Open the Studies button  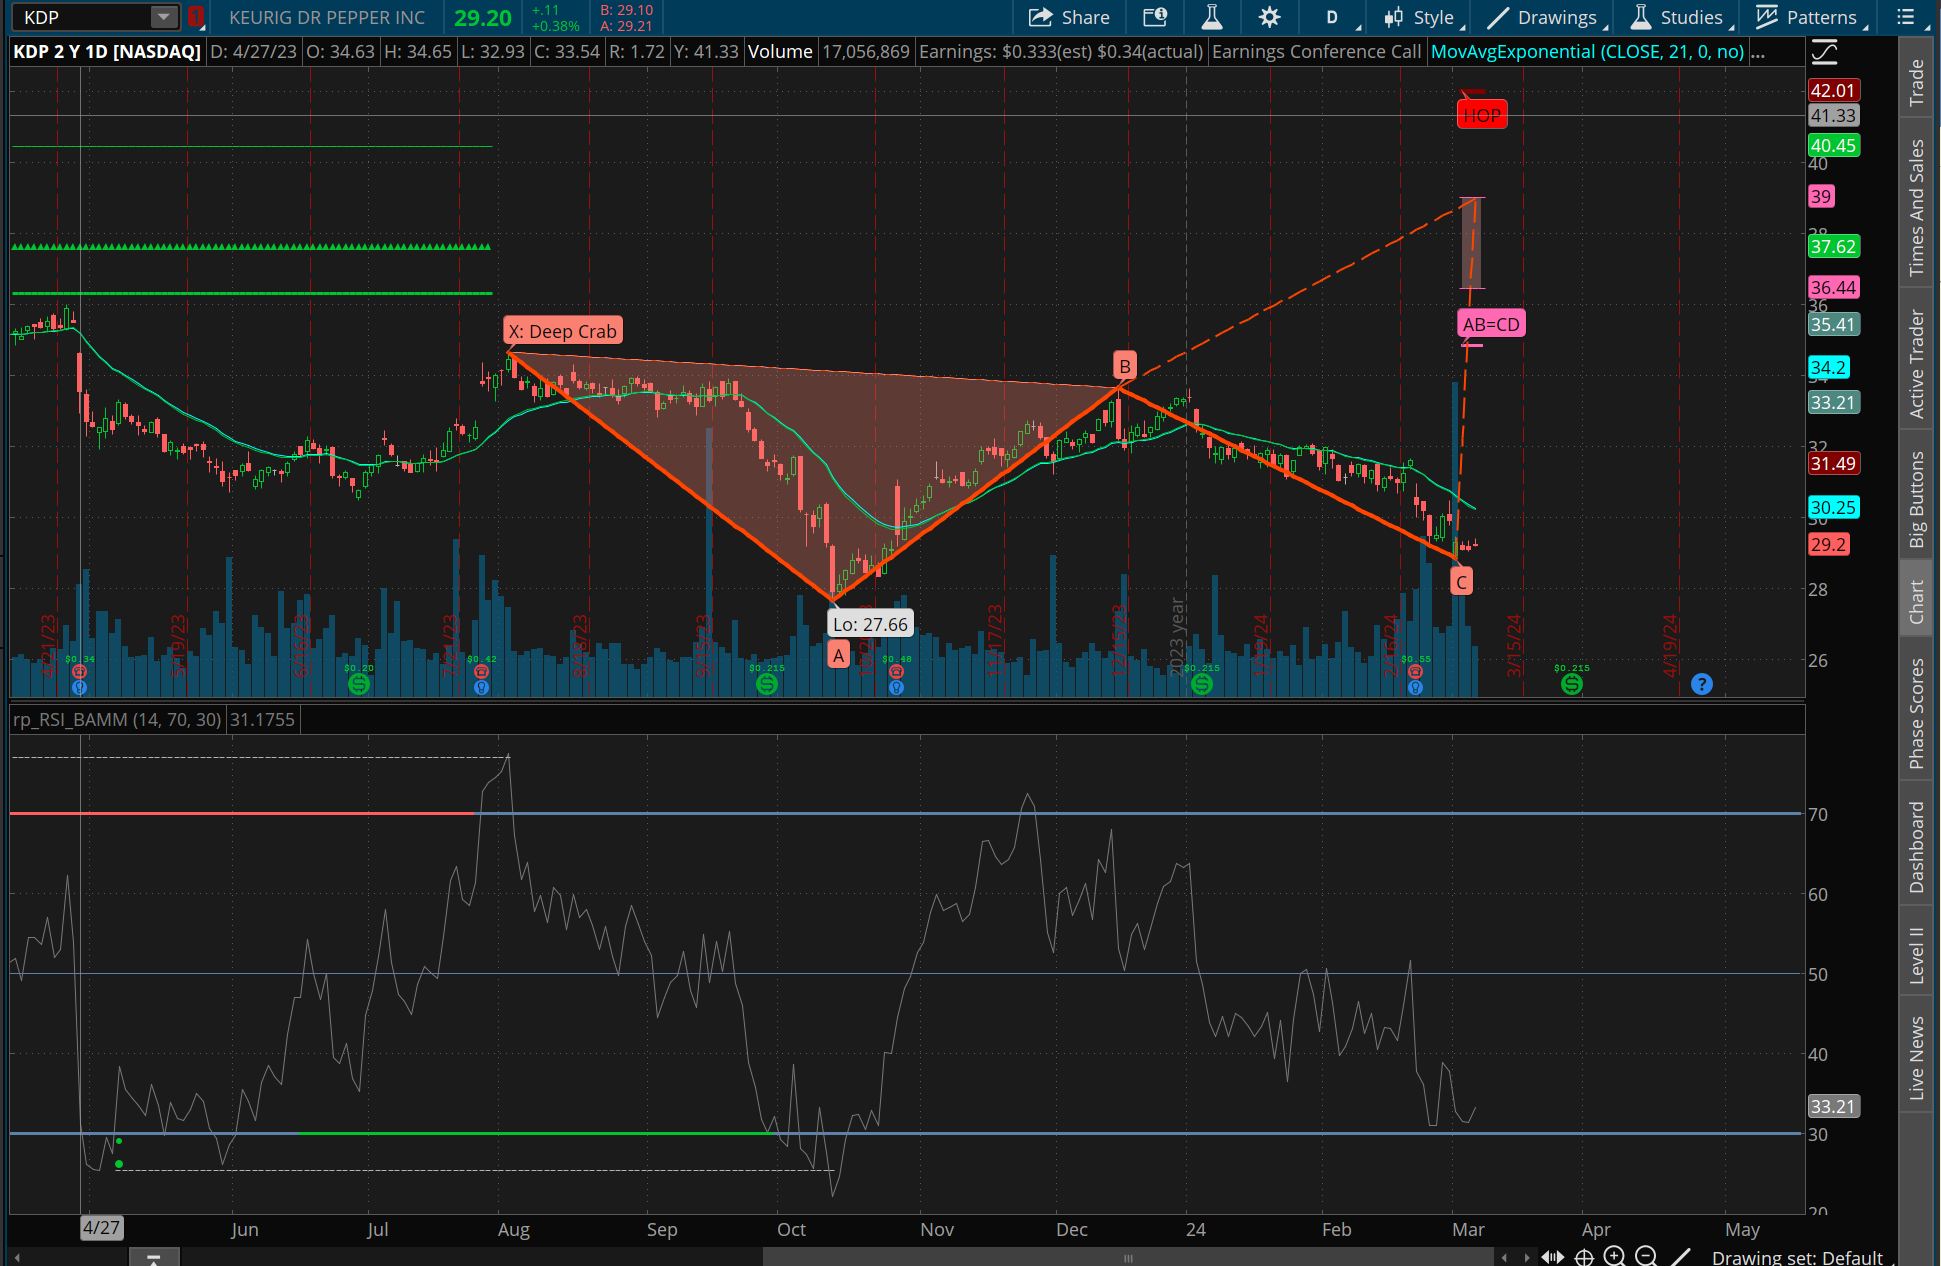tap(1678, 17)
